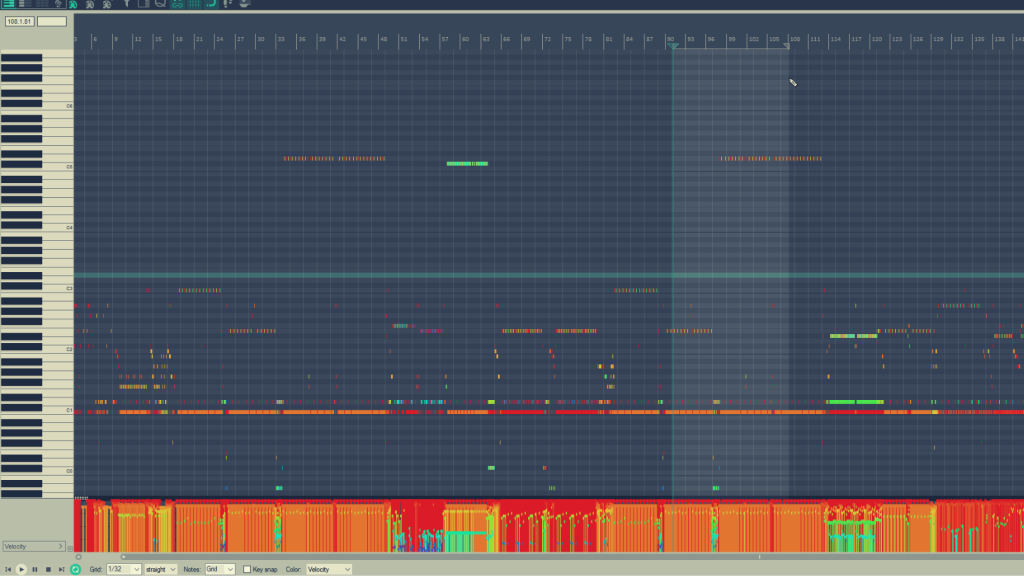The height and width of the screenshot is (576, 1024).
Task: Open the Notes Grid length dropdown
Action: (x=219, y=569)
